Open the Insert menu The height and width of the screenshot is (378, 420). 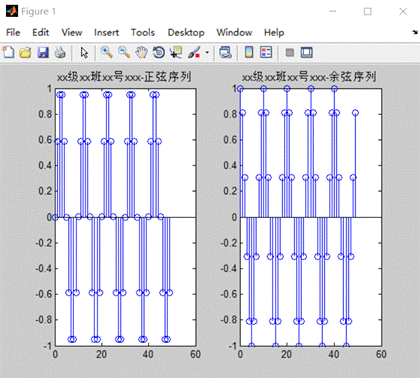pos(106,32)
